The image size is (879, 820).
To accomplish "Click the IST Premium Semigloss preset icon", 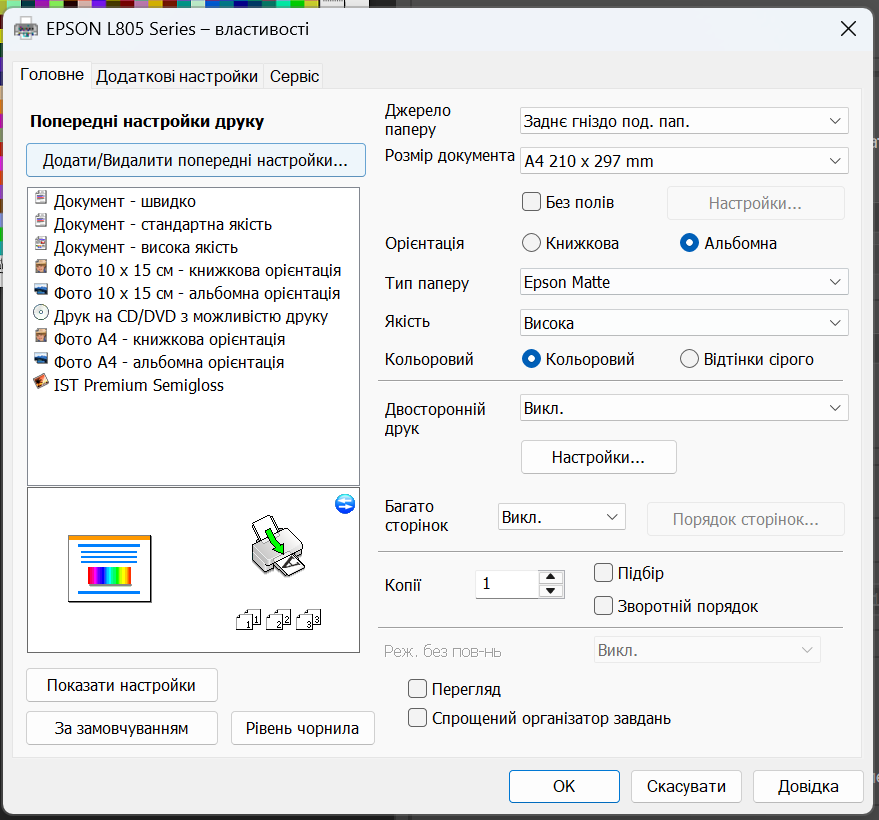I will click(x=41, y=381).
